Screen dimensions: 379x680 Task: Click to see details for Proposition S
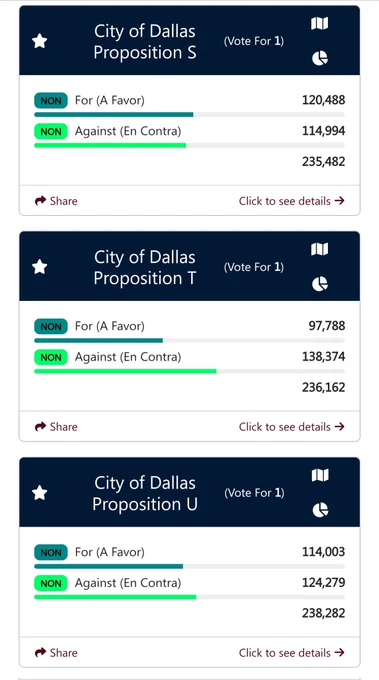pyautogui.click(x=292, y=201)
